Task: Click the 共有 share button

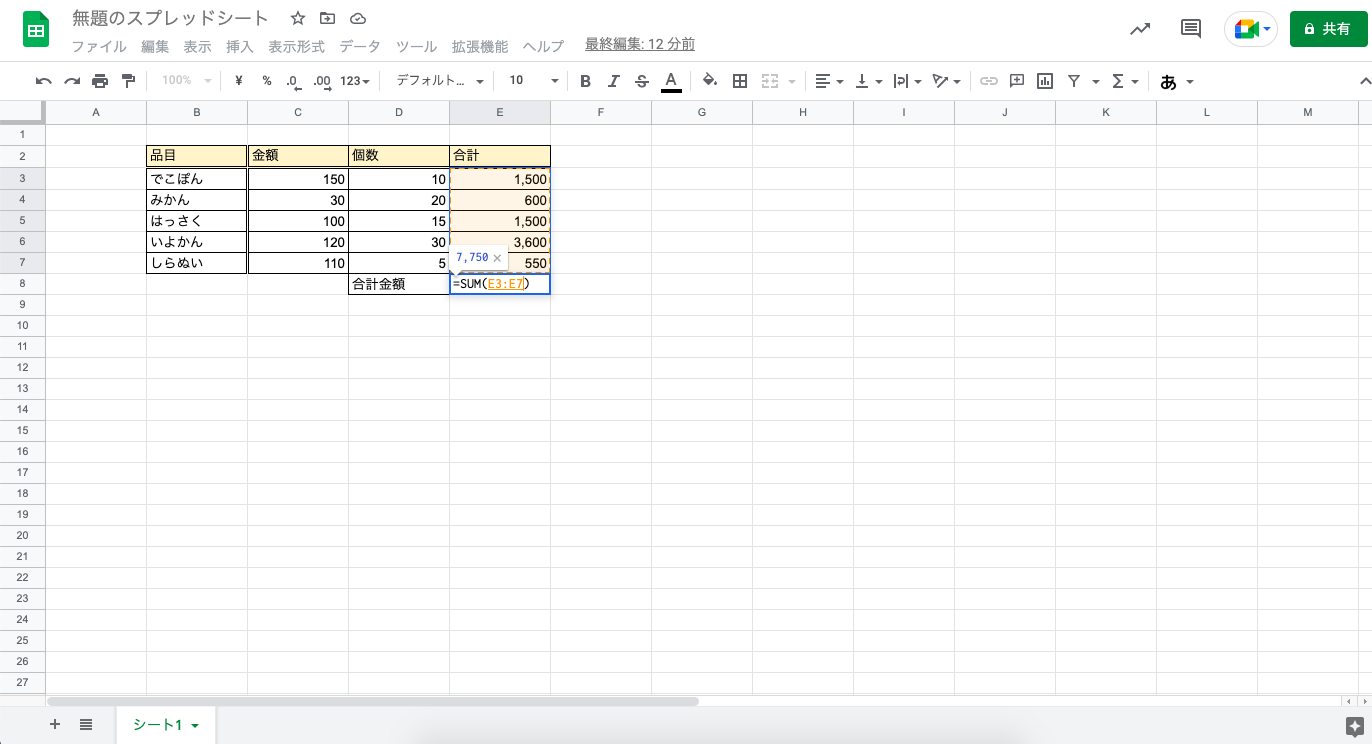Action: coord(1329,29)
